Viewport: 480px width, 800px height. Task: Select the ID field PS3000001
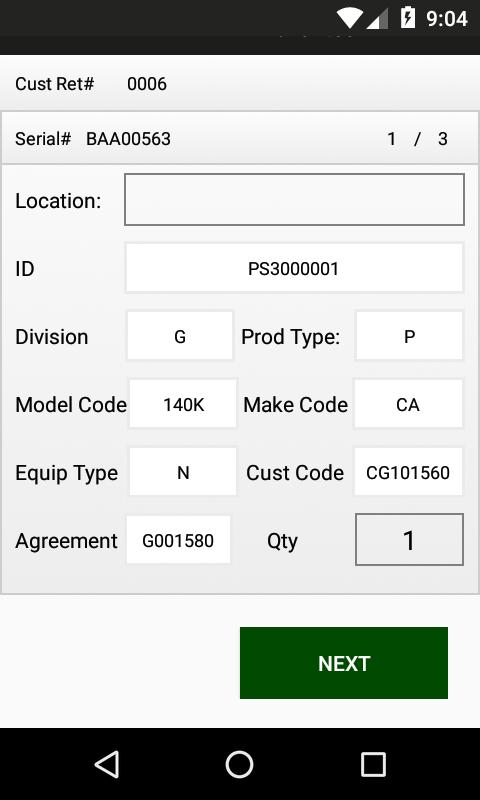click(294, 268)
